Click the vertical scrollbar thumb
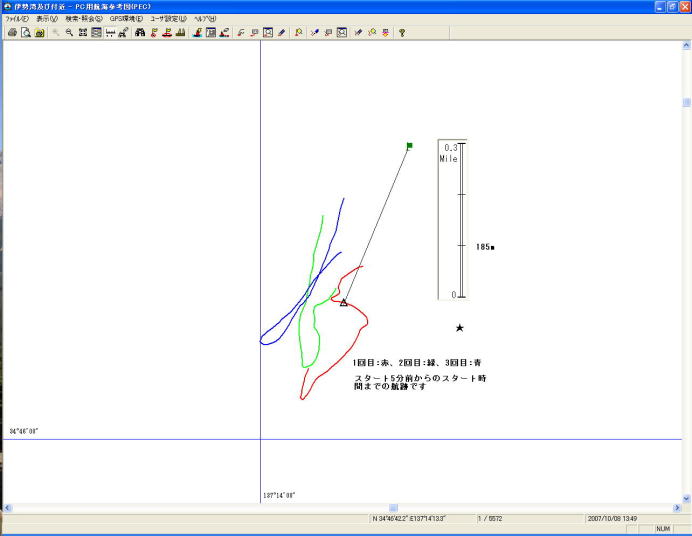The height and width of the screenshot is (536, 692). (x=686, y=102)
